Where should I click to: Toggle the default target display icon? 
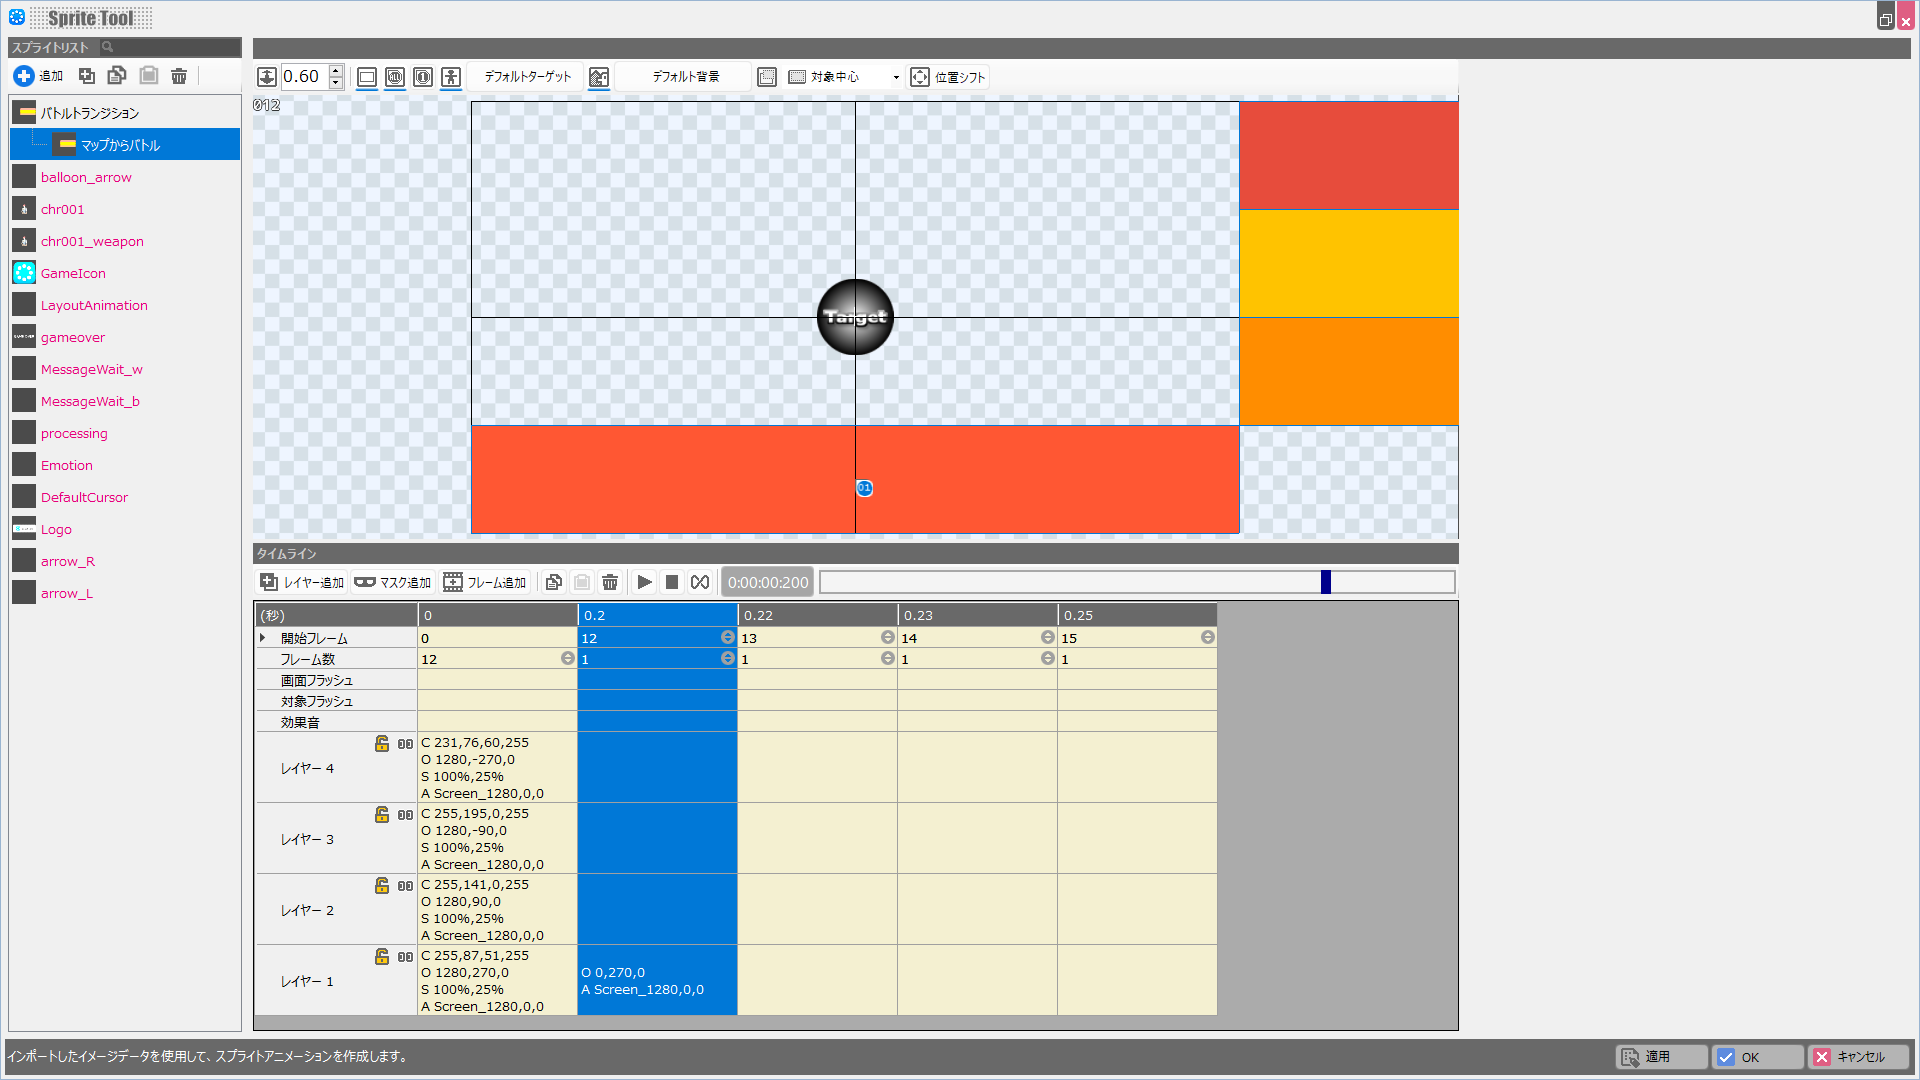point(451,77)
